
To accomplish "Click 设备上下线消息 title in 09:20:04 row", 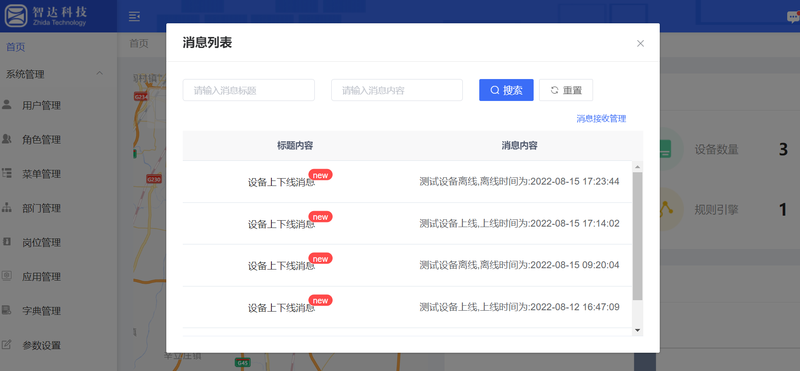I will click(x=281, y=266).
